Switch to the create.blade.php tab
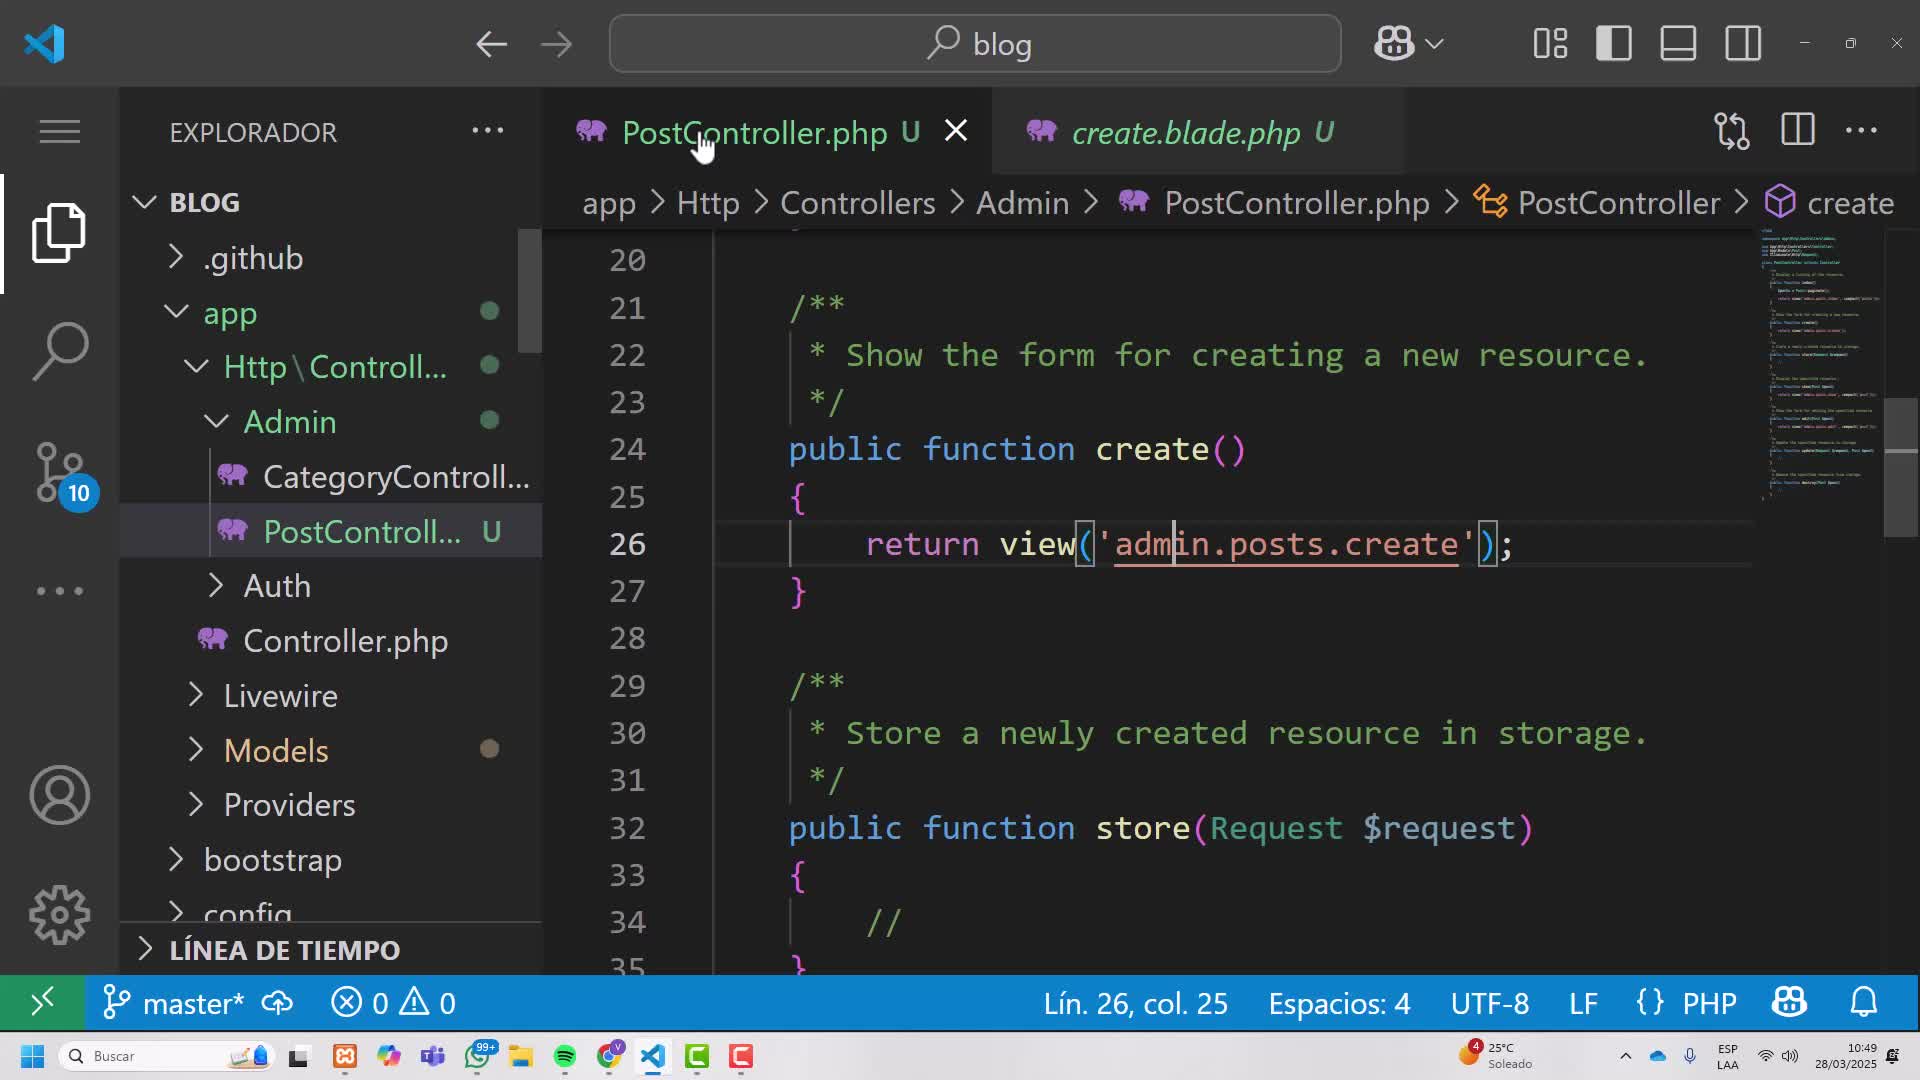The width and height of the screenshot is (1920, 1080). click(x=1185, y=132)
